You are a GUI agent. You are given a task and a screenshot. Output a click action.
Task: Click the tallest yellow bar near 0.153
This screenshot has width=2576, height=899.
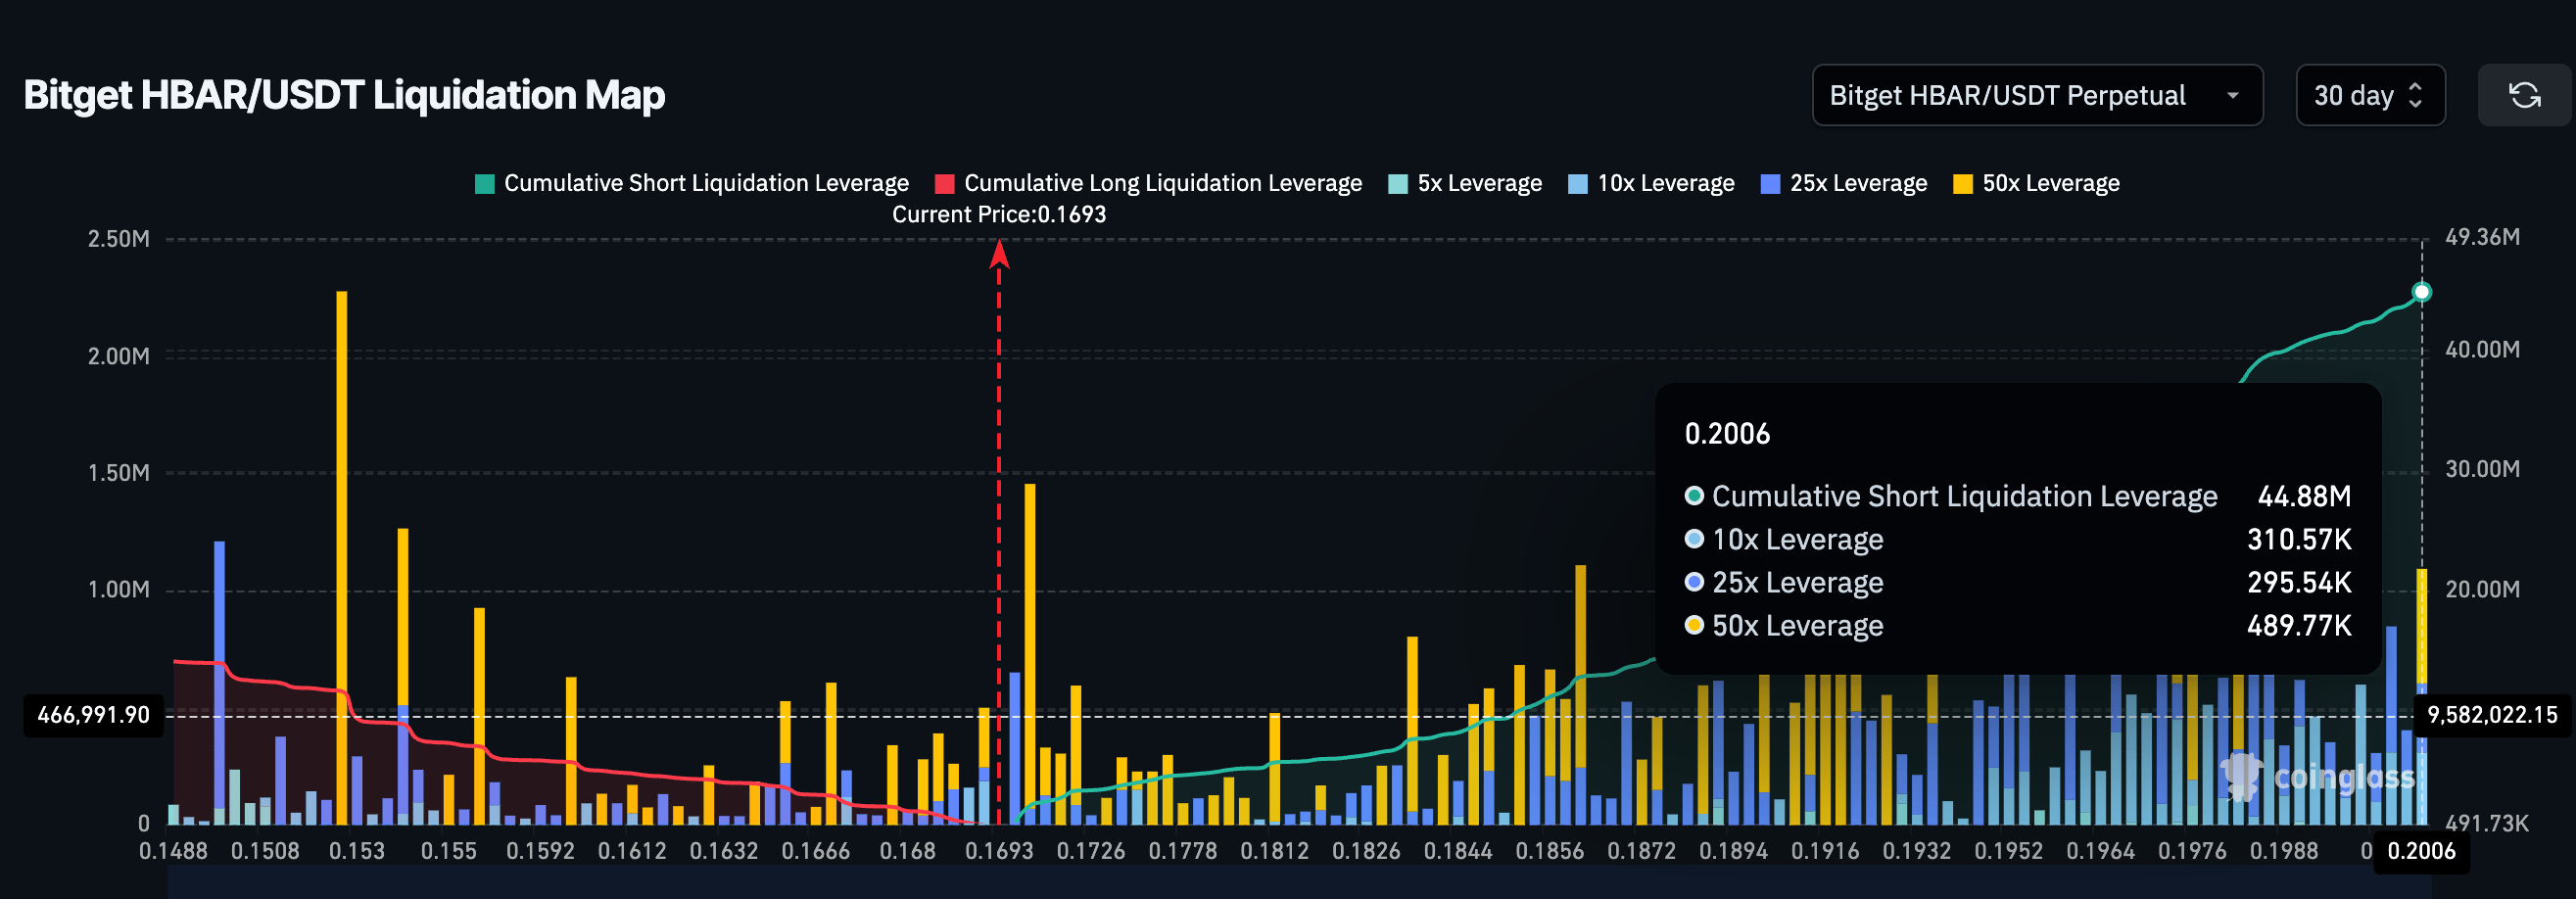coord(342,550)
